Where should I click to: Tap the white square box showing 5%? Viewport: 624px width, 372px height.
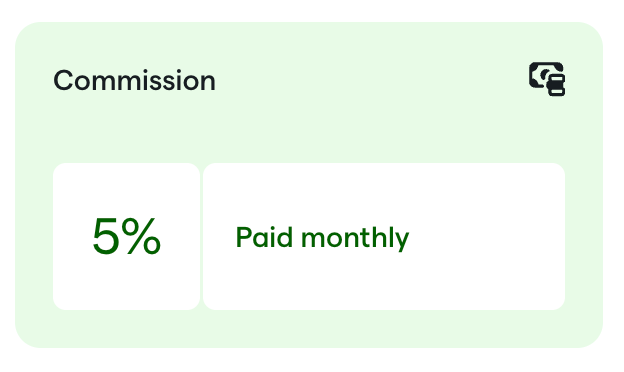click(127, 236)
